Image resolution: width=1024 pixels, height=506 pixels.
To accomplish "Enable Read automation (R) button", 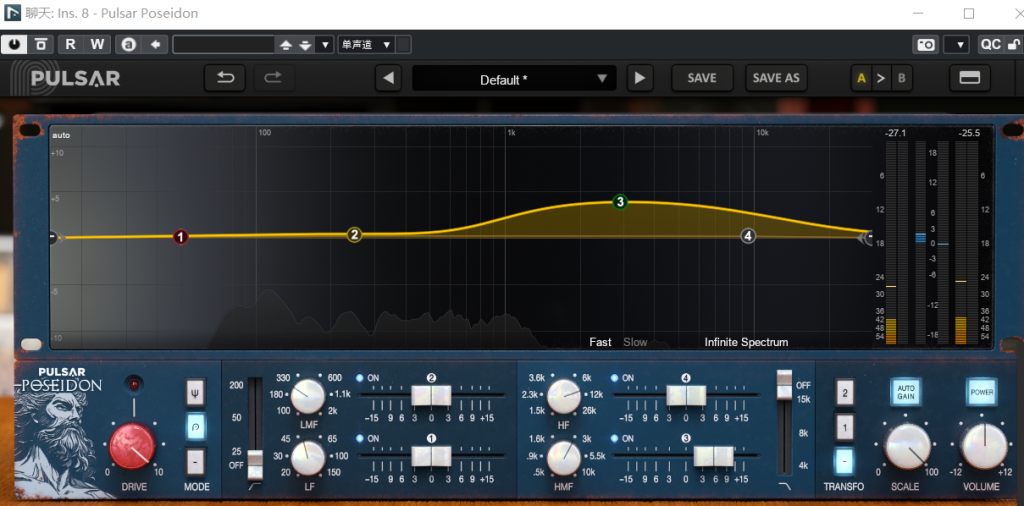I will point(71,44).
